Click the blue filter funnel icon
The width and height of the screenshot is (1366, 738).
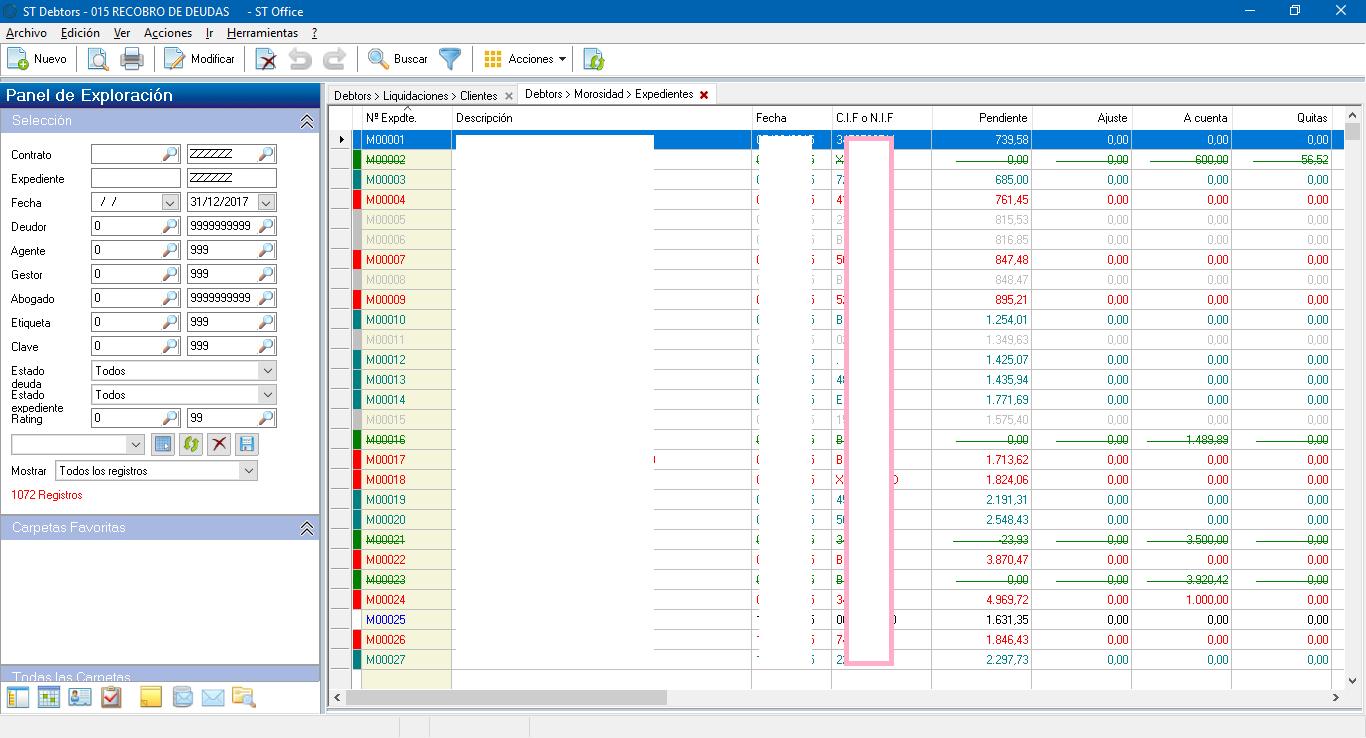450,59
